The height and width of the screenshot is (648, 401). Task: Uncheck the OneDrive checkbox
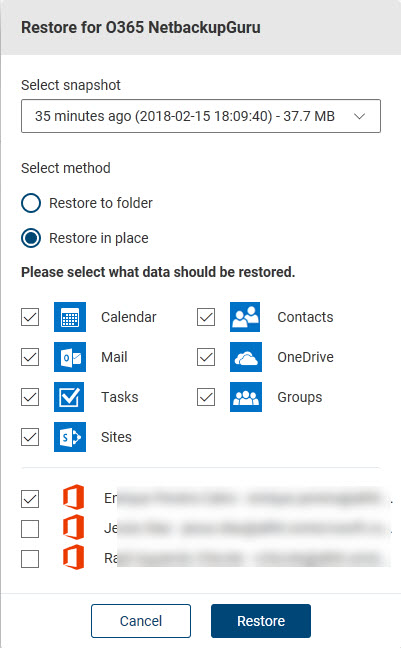(206, 357)
